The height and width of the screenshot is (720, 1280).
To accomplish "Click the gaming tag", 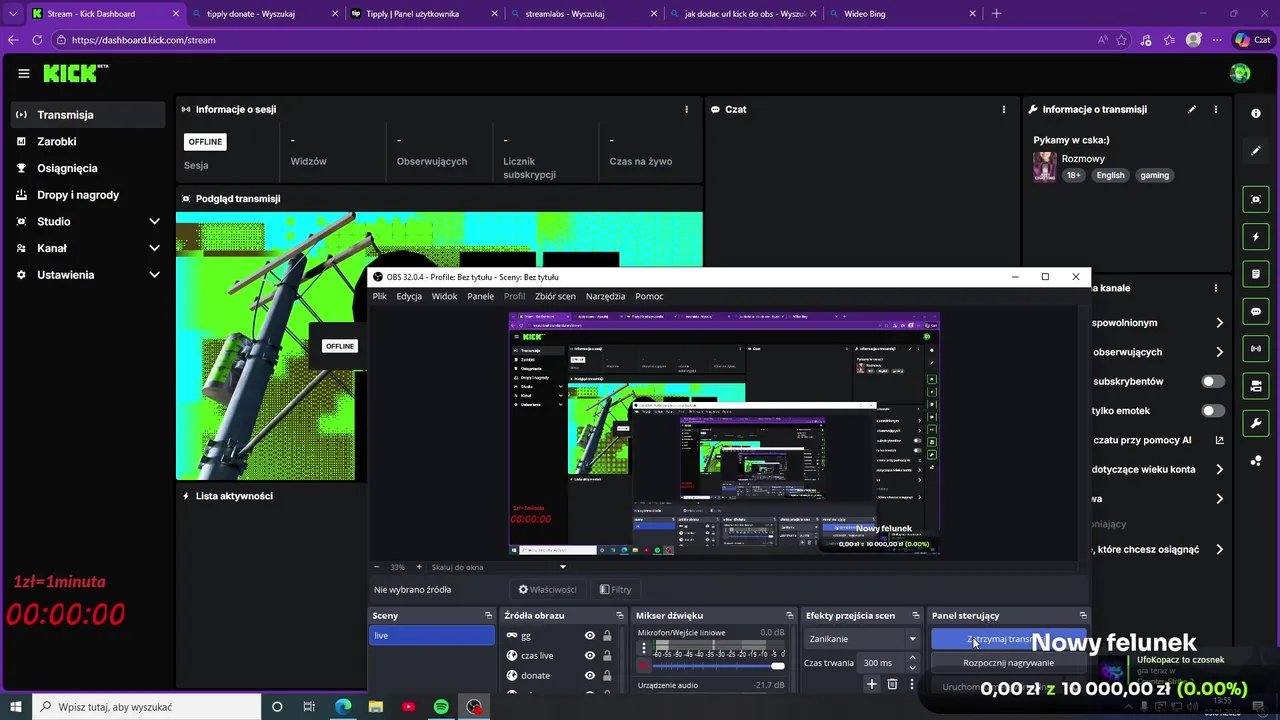I will tap(1154, 175).
